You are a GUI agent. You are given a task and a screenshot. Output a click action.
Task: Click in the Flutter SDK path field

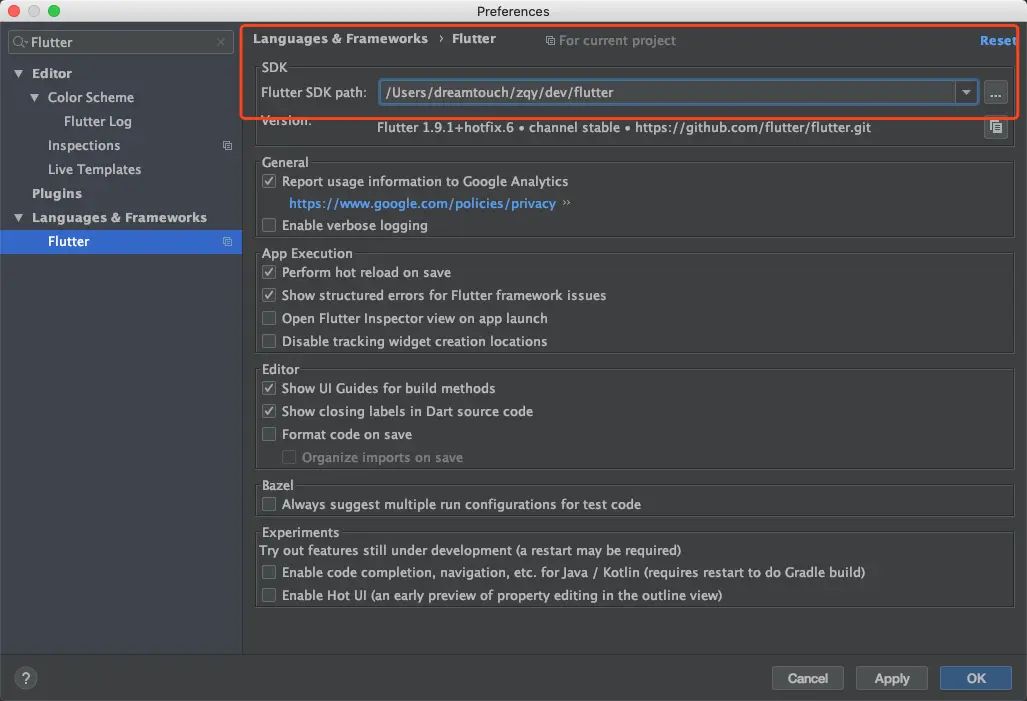(667, 93)
